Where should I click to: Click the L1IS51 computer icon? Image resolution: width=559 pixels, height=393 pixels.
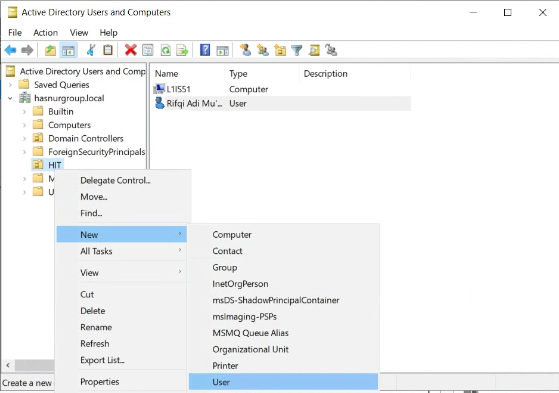click(159, 89)
